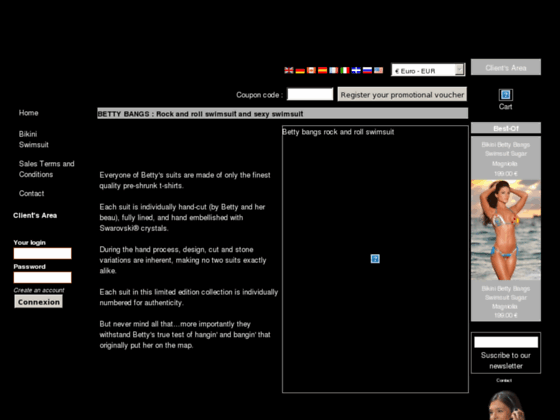560x420 pixels.
Task: Choose the Canadian flag icon
Action: 311,70
